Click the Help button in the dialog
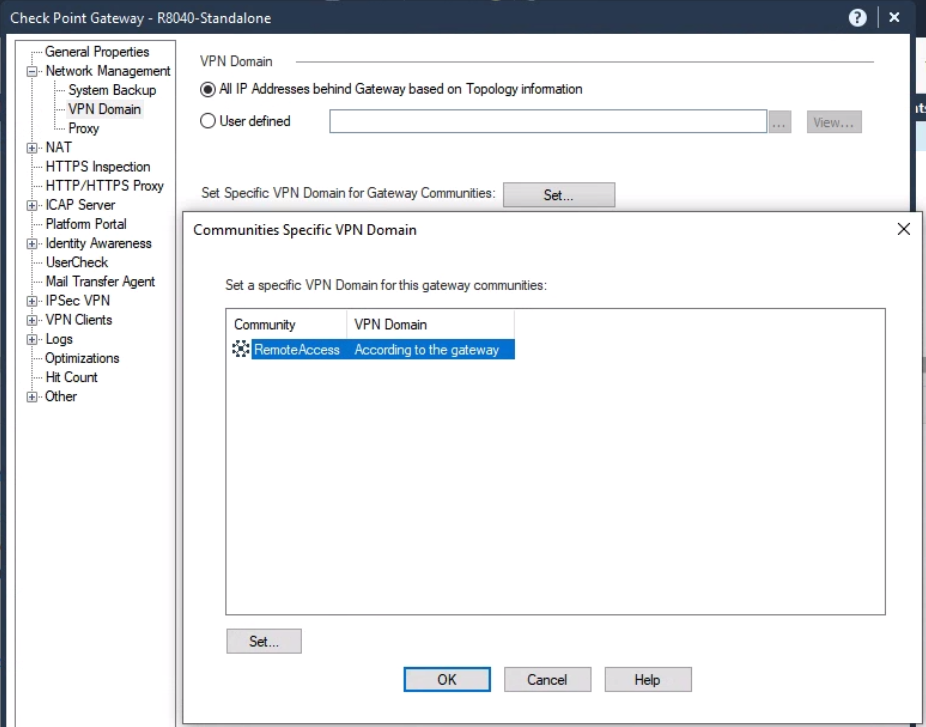The width and height of the screenshot is (926, 727). coord(647,679)
